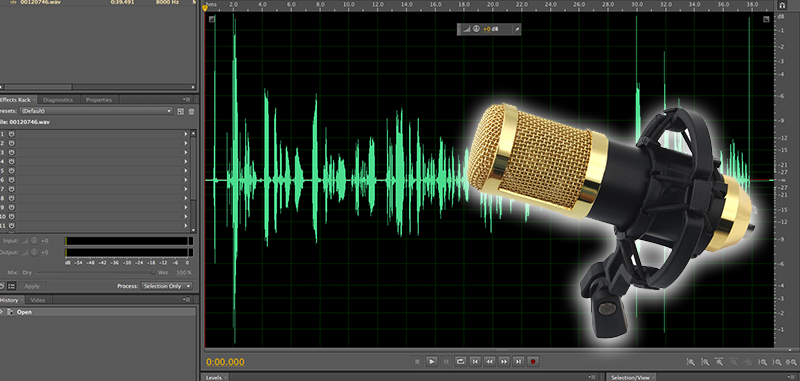This screenshot has width=800, height=381.
Task: Pin the floating volume HUD
Action: (x=516, y=29)
